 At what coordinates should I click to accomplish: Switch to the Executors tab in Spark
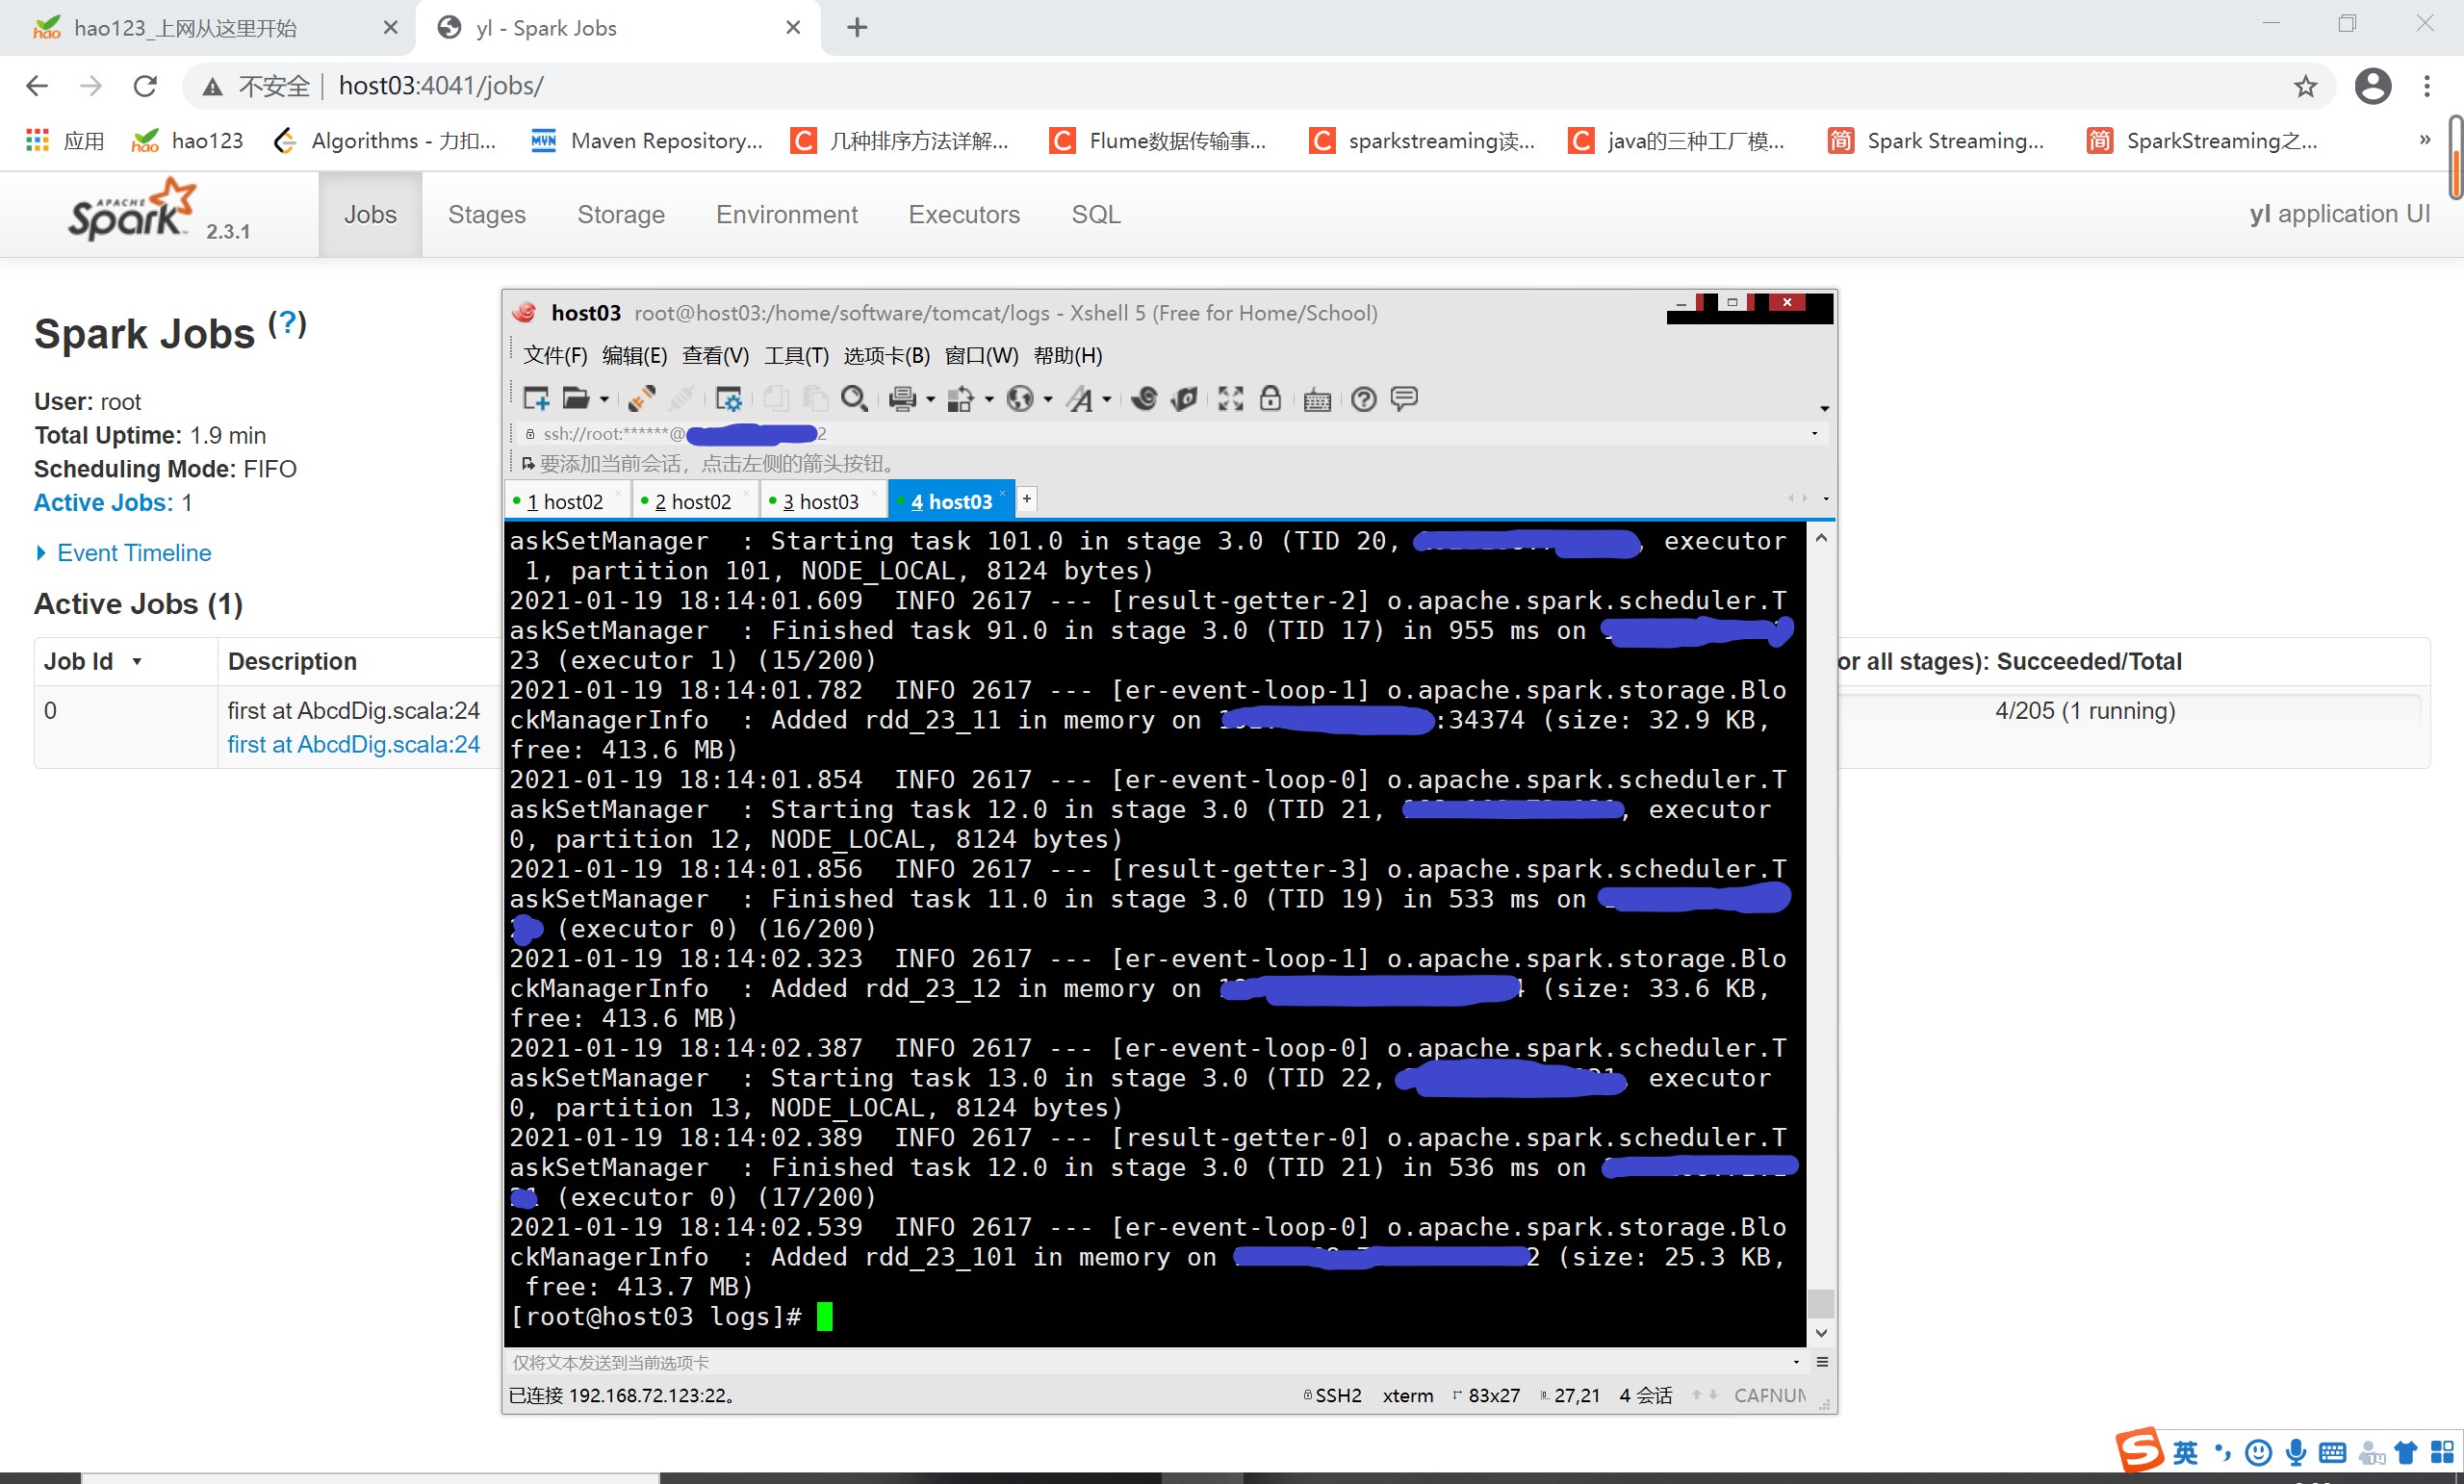[x=963, y=214]
